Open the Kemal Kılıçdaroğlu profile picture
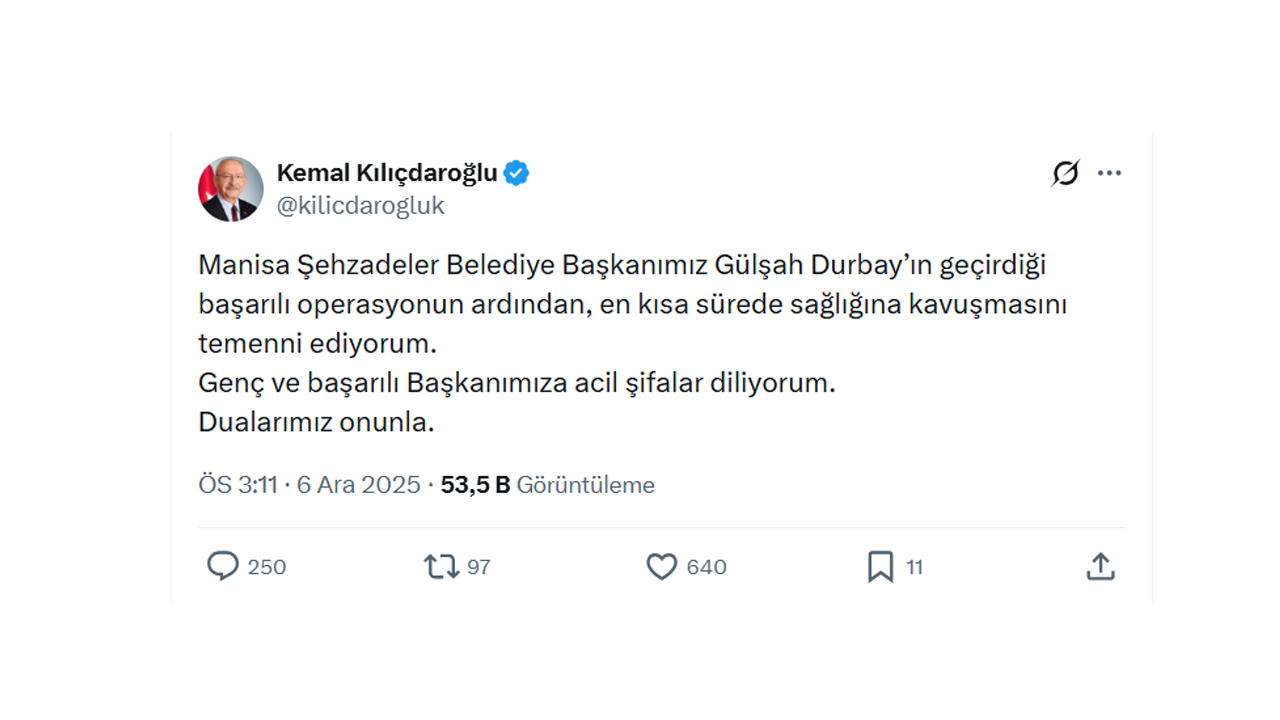Viewport: 1280px width, 720px height. point(231,189)
